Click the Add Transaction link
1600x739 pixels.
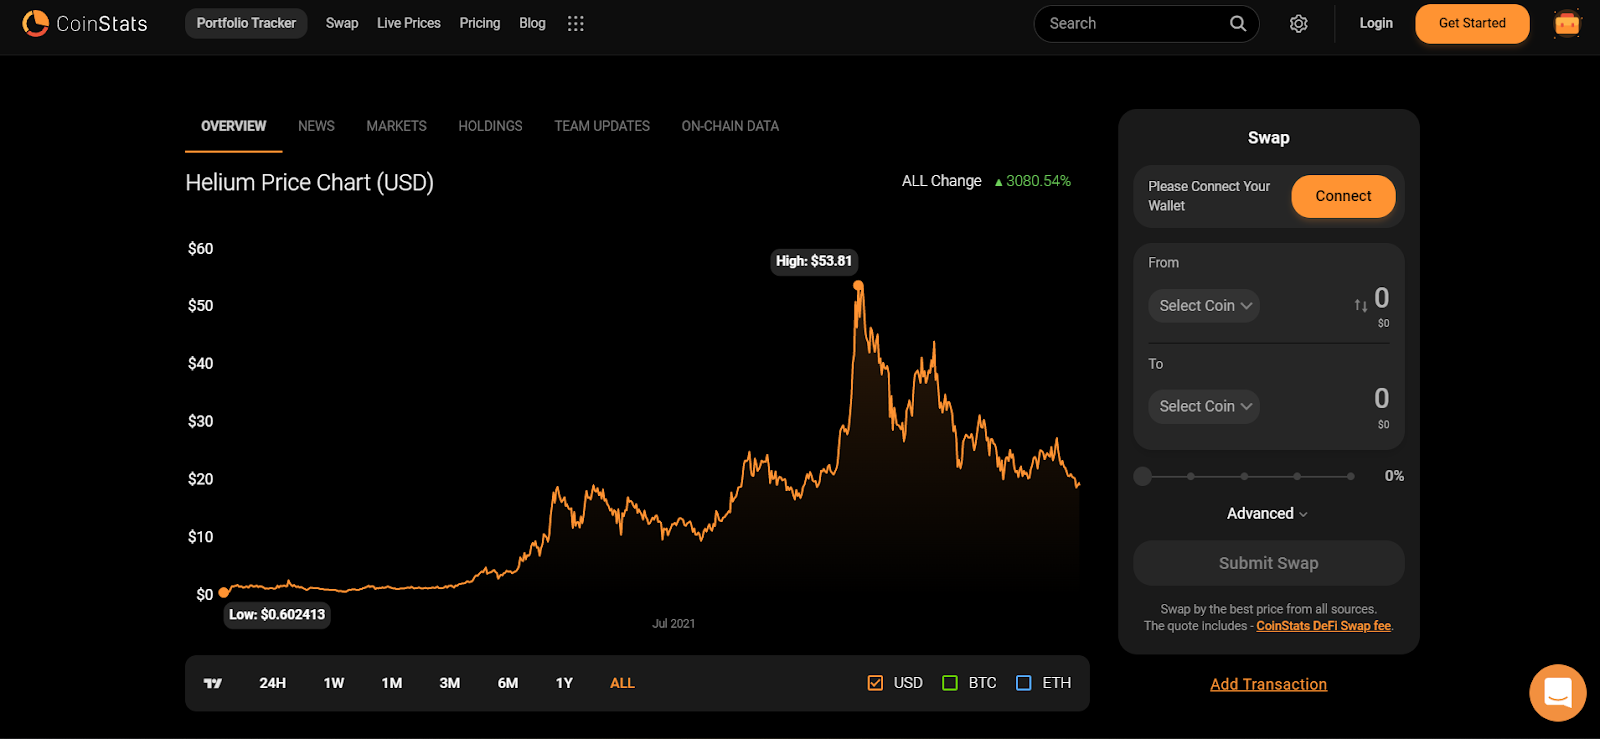click(1268, 684)
